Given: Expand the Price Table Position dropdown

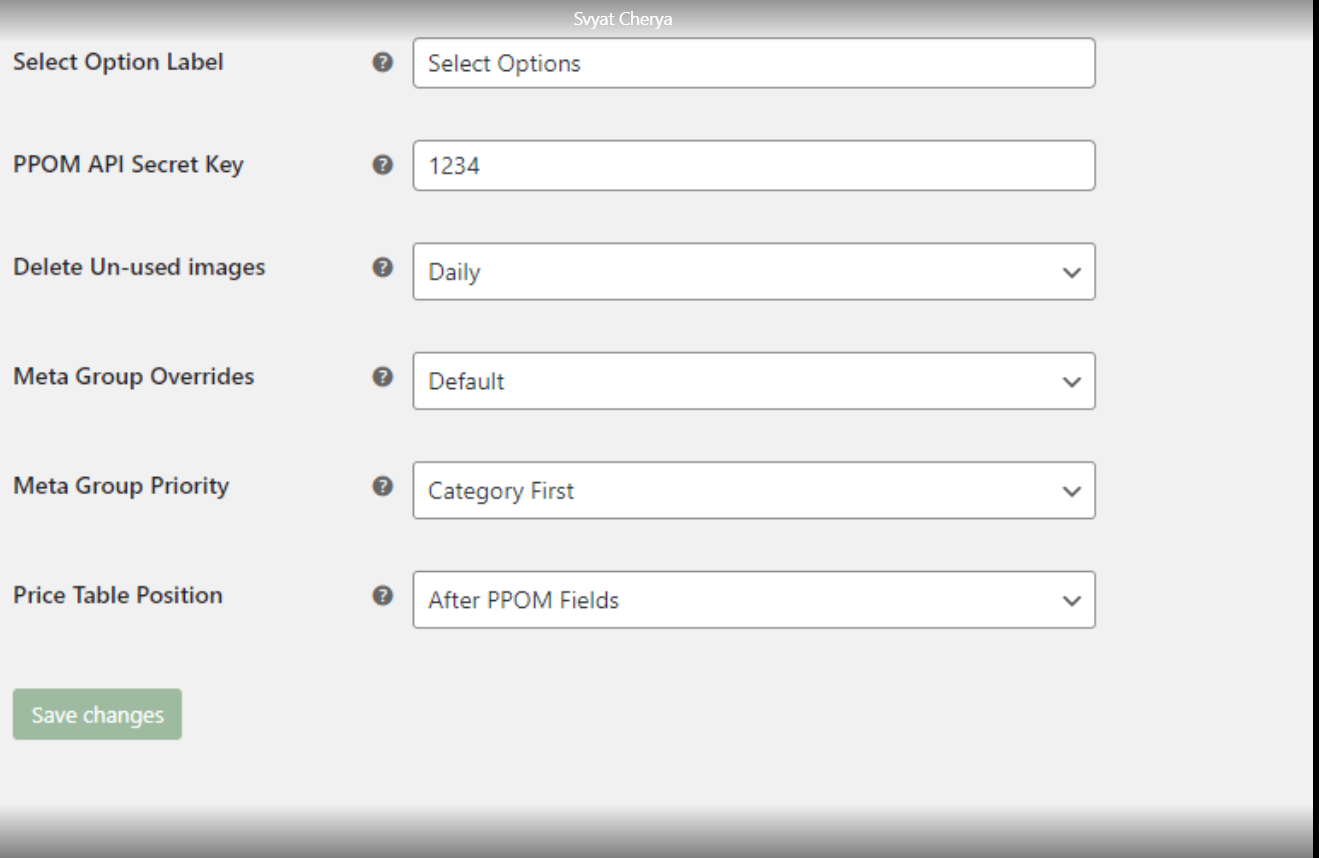Looking at the screenshot, I should coord(753,601).
